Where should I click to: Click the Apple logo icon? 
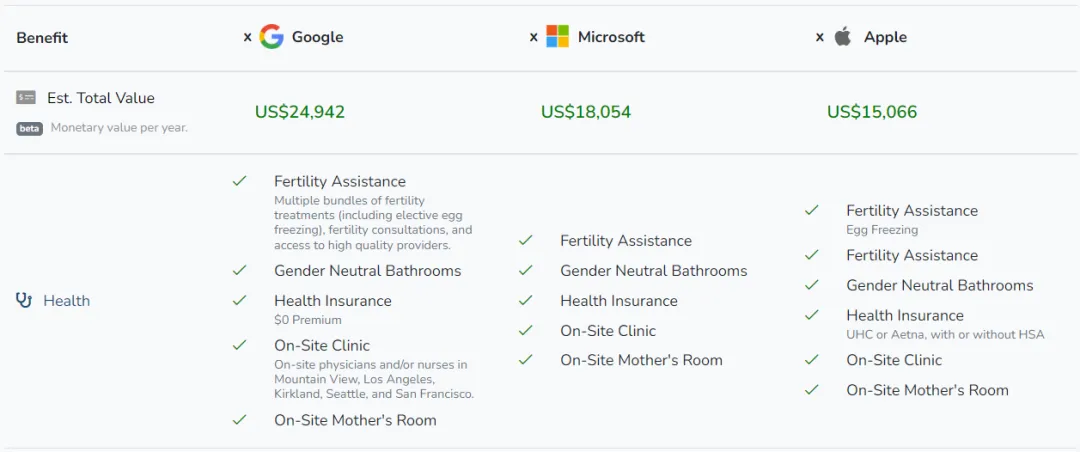coord(843,37)
